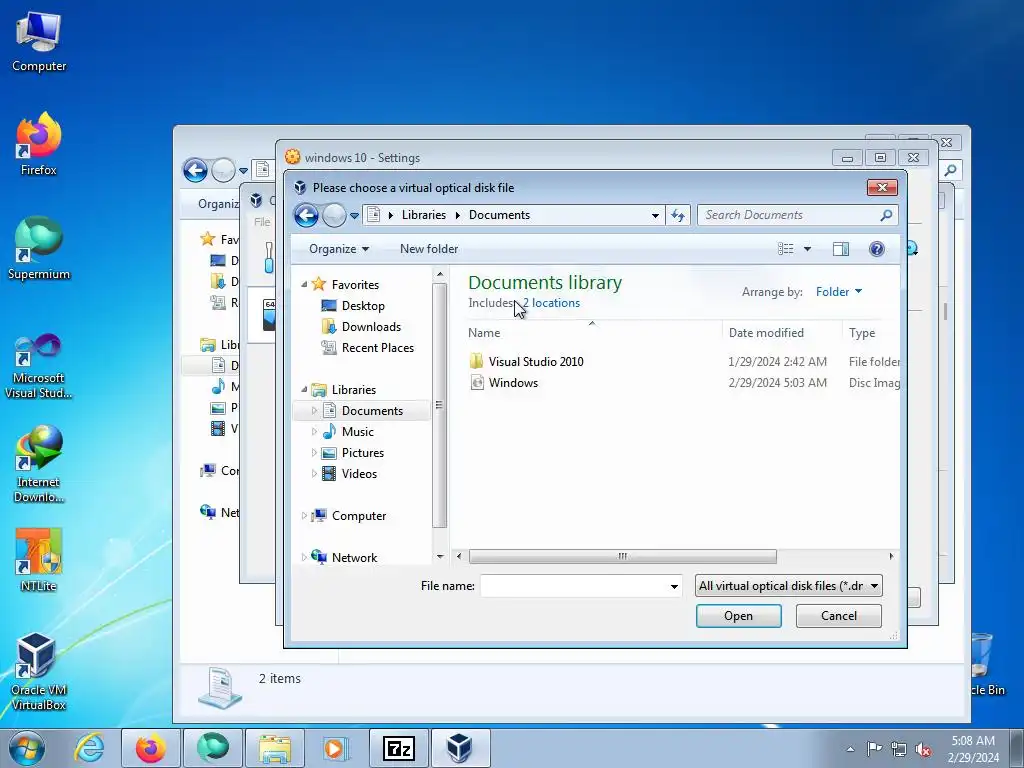Click Show desktop button at taskbar end
The height and width of the screenshot is (768, 1024).
(1017, 748)
